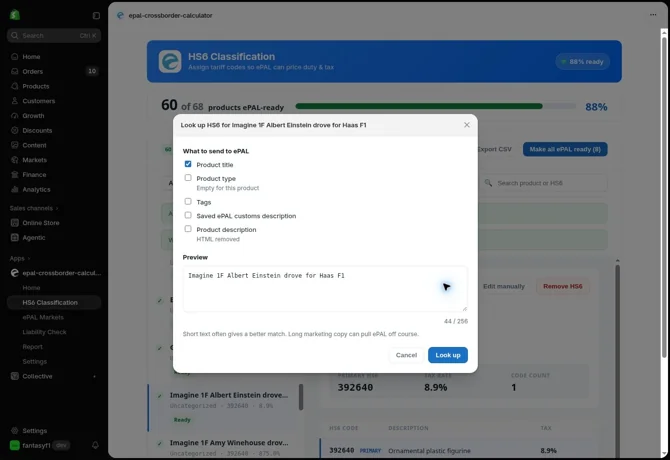Click the notifications bell icon
Viewport: 670px width, 460px height.
pyautogui.click(x=95, y=445)
